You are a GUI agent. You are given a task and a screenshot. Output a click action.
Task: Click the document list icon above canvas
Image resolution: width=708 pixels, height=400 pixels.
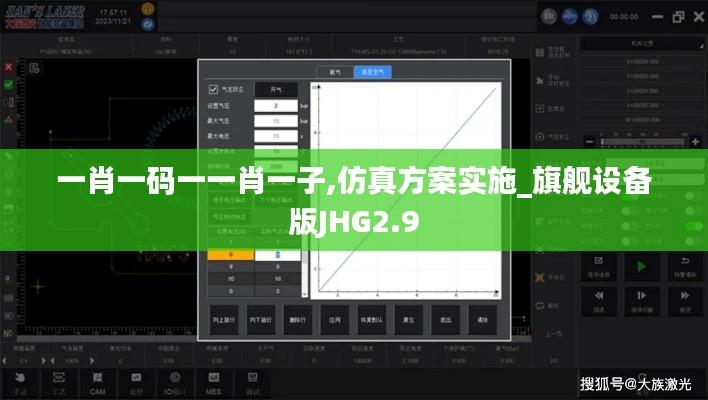click(x=34, y=68)
